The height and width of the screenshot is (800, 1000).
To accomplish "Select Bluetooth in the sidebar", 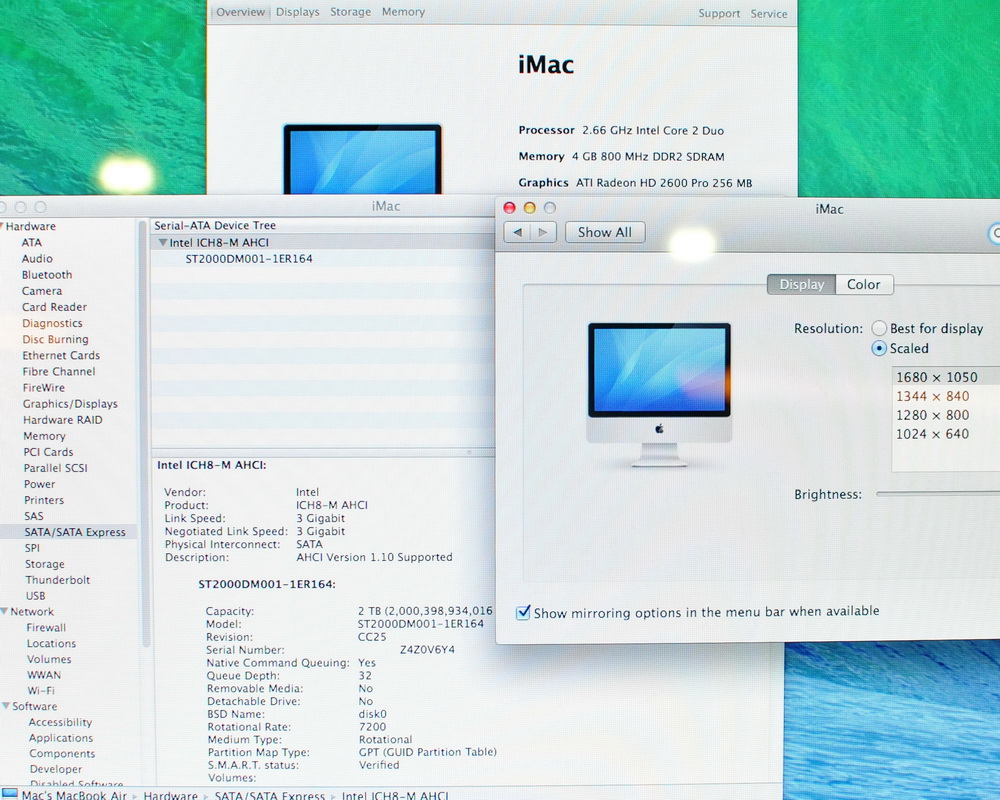I will point(47,274).
